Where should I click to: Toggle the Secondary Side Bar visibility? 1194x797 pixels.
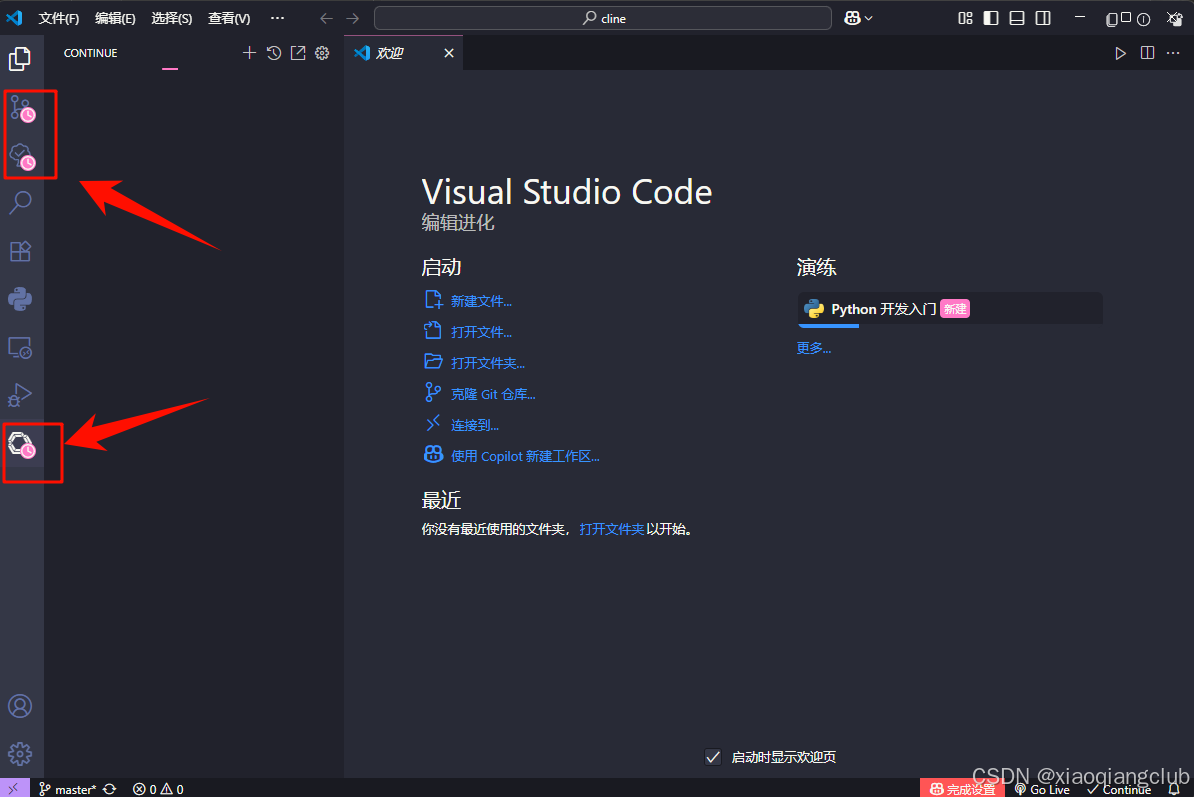pyautogui.click(x=1043, y=18)
